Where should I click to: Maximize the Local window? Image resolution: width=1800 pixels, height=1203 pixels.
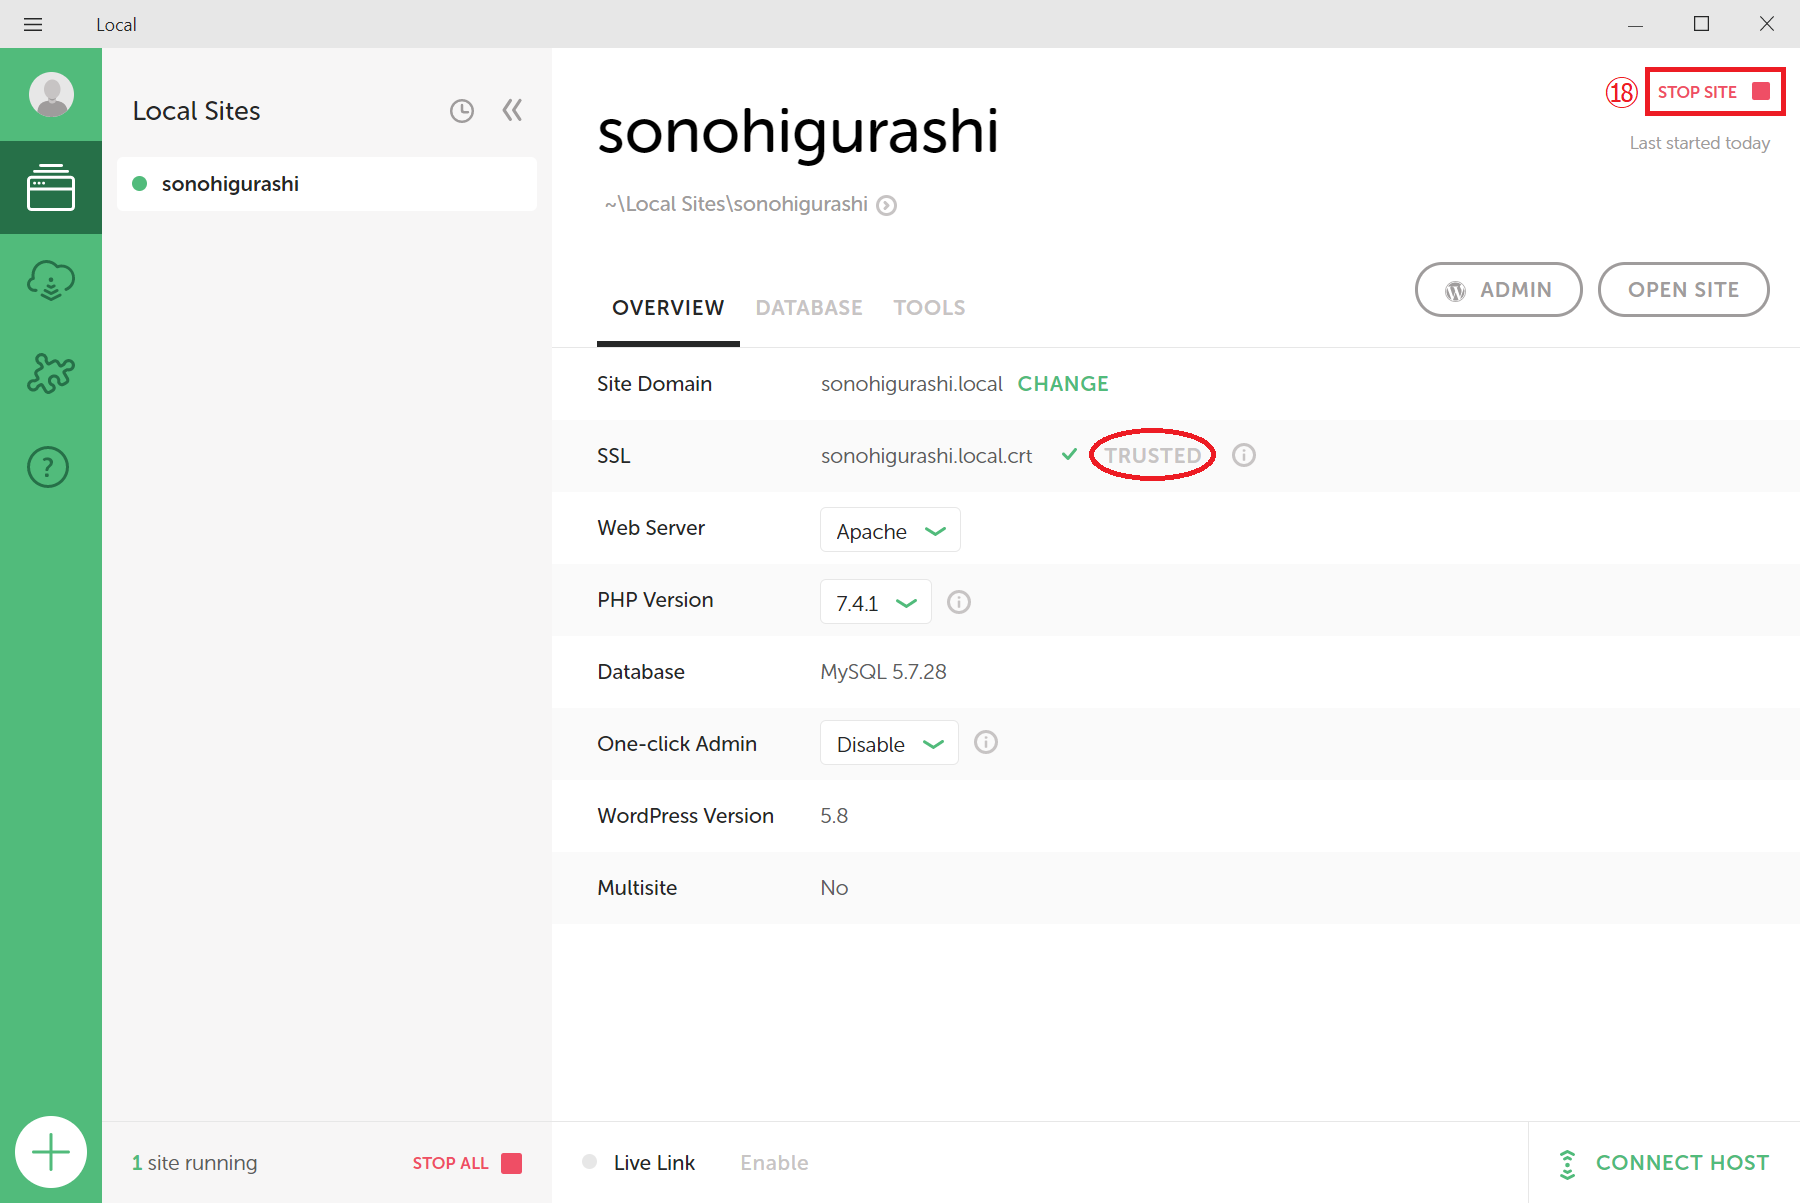(1701, 24)
